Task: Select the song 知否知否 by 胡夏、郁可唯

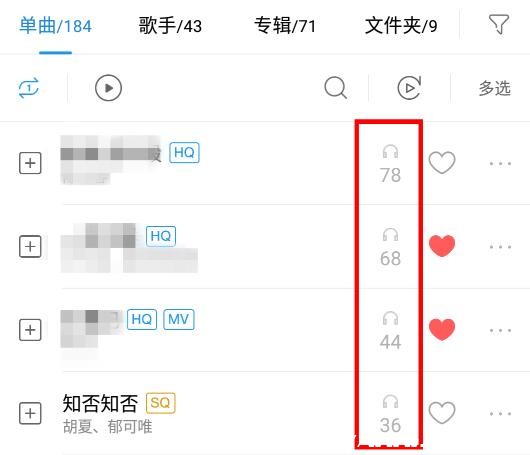Action: point(203,413)
